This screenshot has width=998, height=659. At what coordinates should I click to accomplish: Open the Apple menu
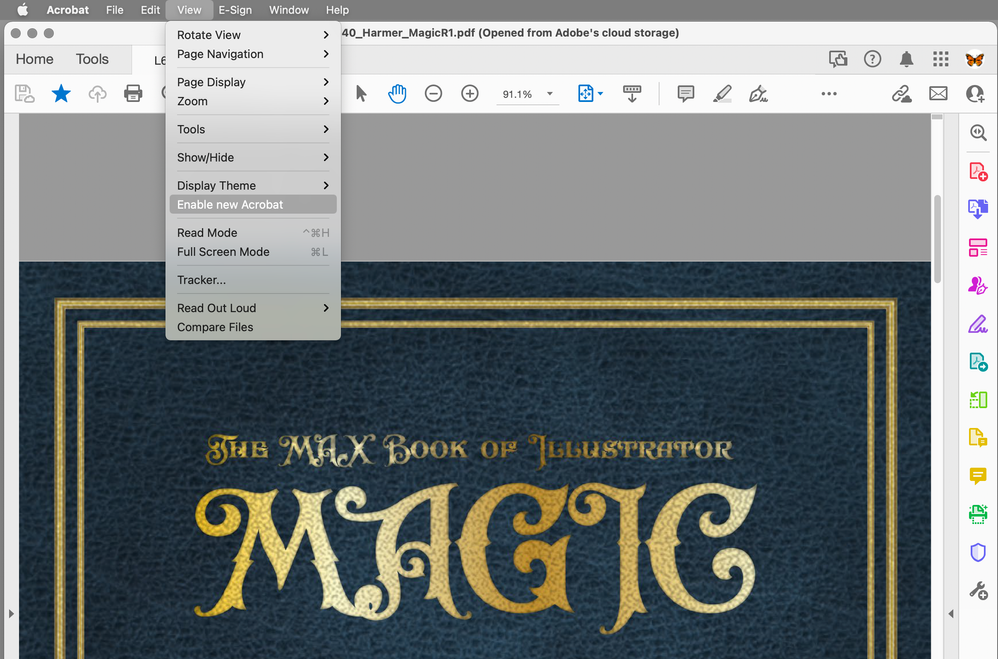click(x=22, y=10)
